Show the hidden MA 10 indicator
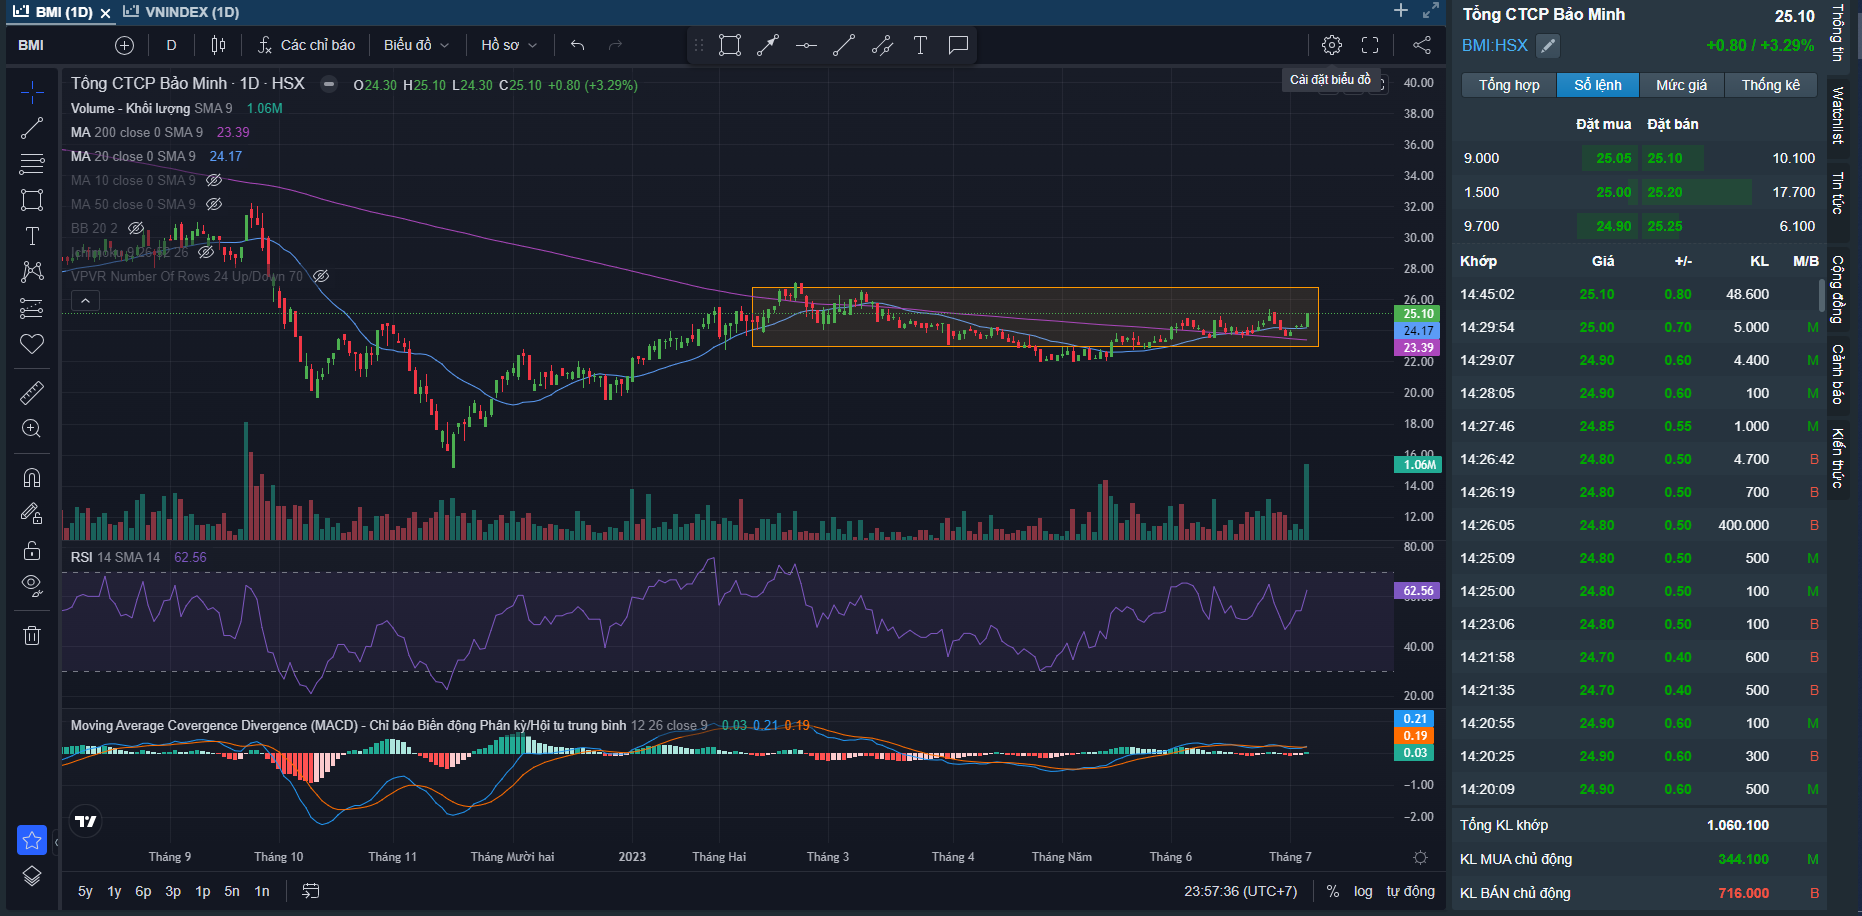 tap(214, 180)
